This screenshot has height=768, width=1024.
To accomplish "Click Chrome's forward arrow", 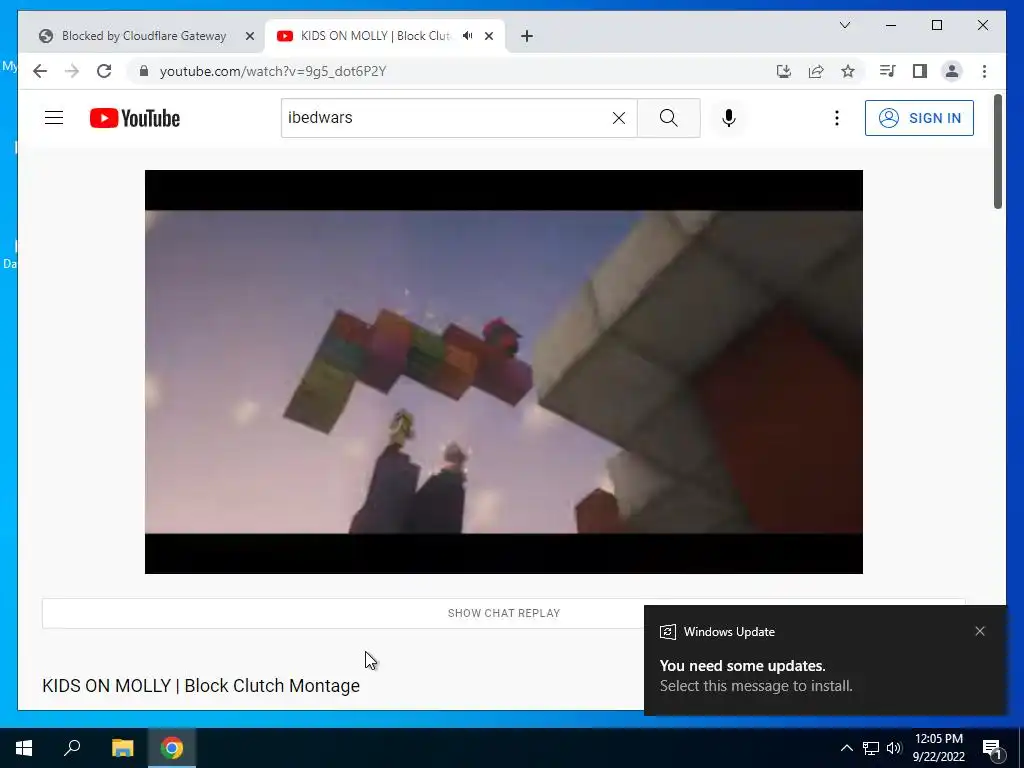I will [72, 71].
